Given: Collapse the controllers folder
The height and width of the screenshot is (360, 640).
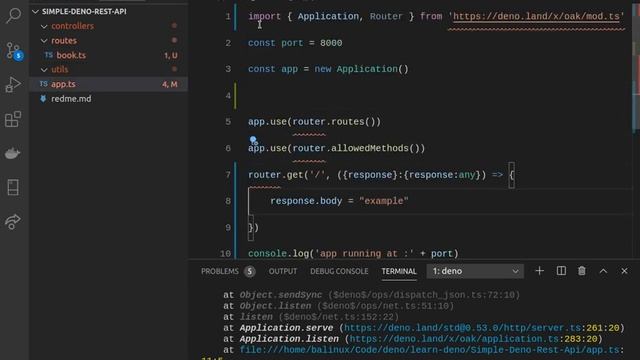Looking at the screenshot, I should 44,26.
